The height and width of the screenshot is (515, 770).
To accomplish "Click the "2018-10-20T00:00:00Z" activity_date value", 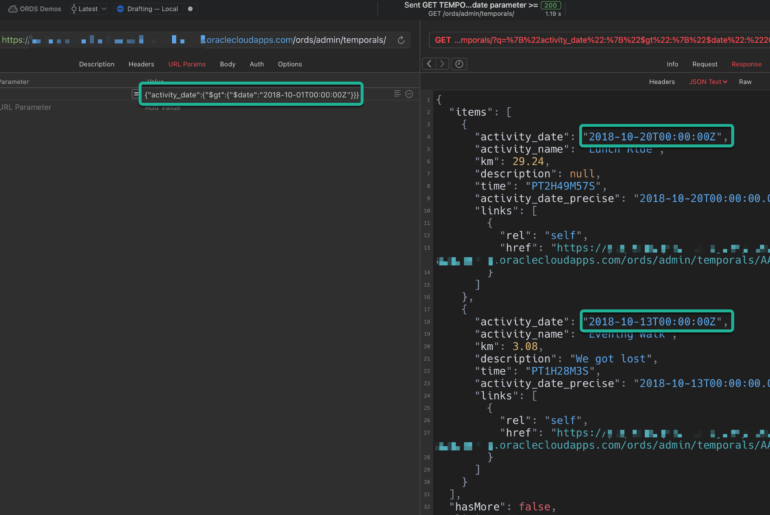I will pos(652,137).
